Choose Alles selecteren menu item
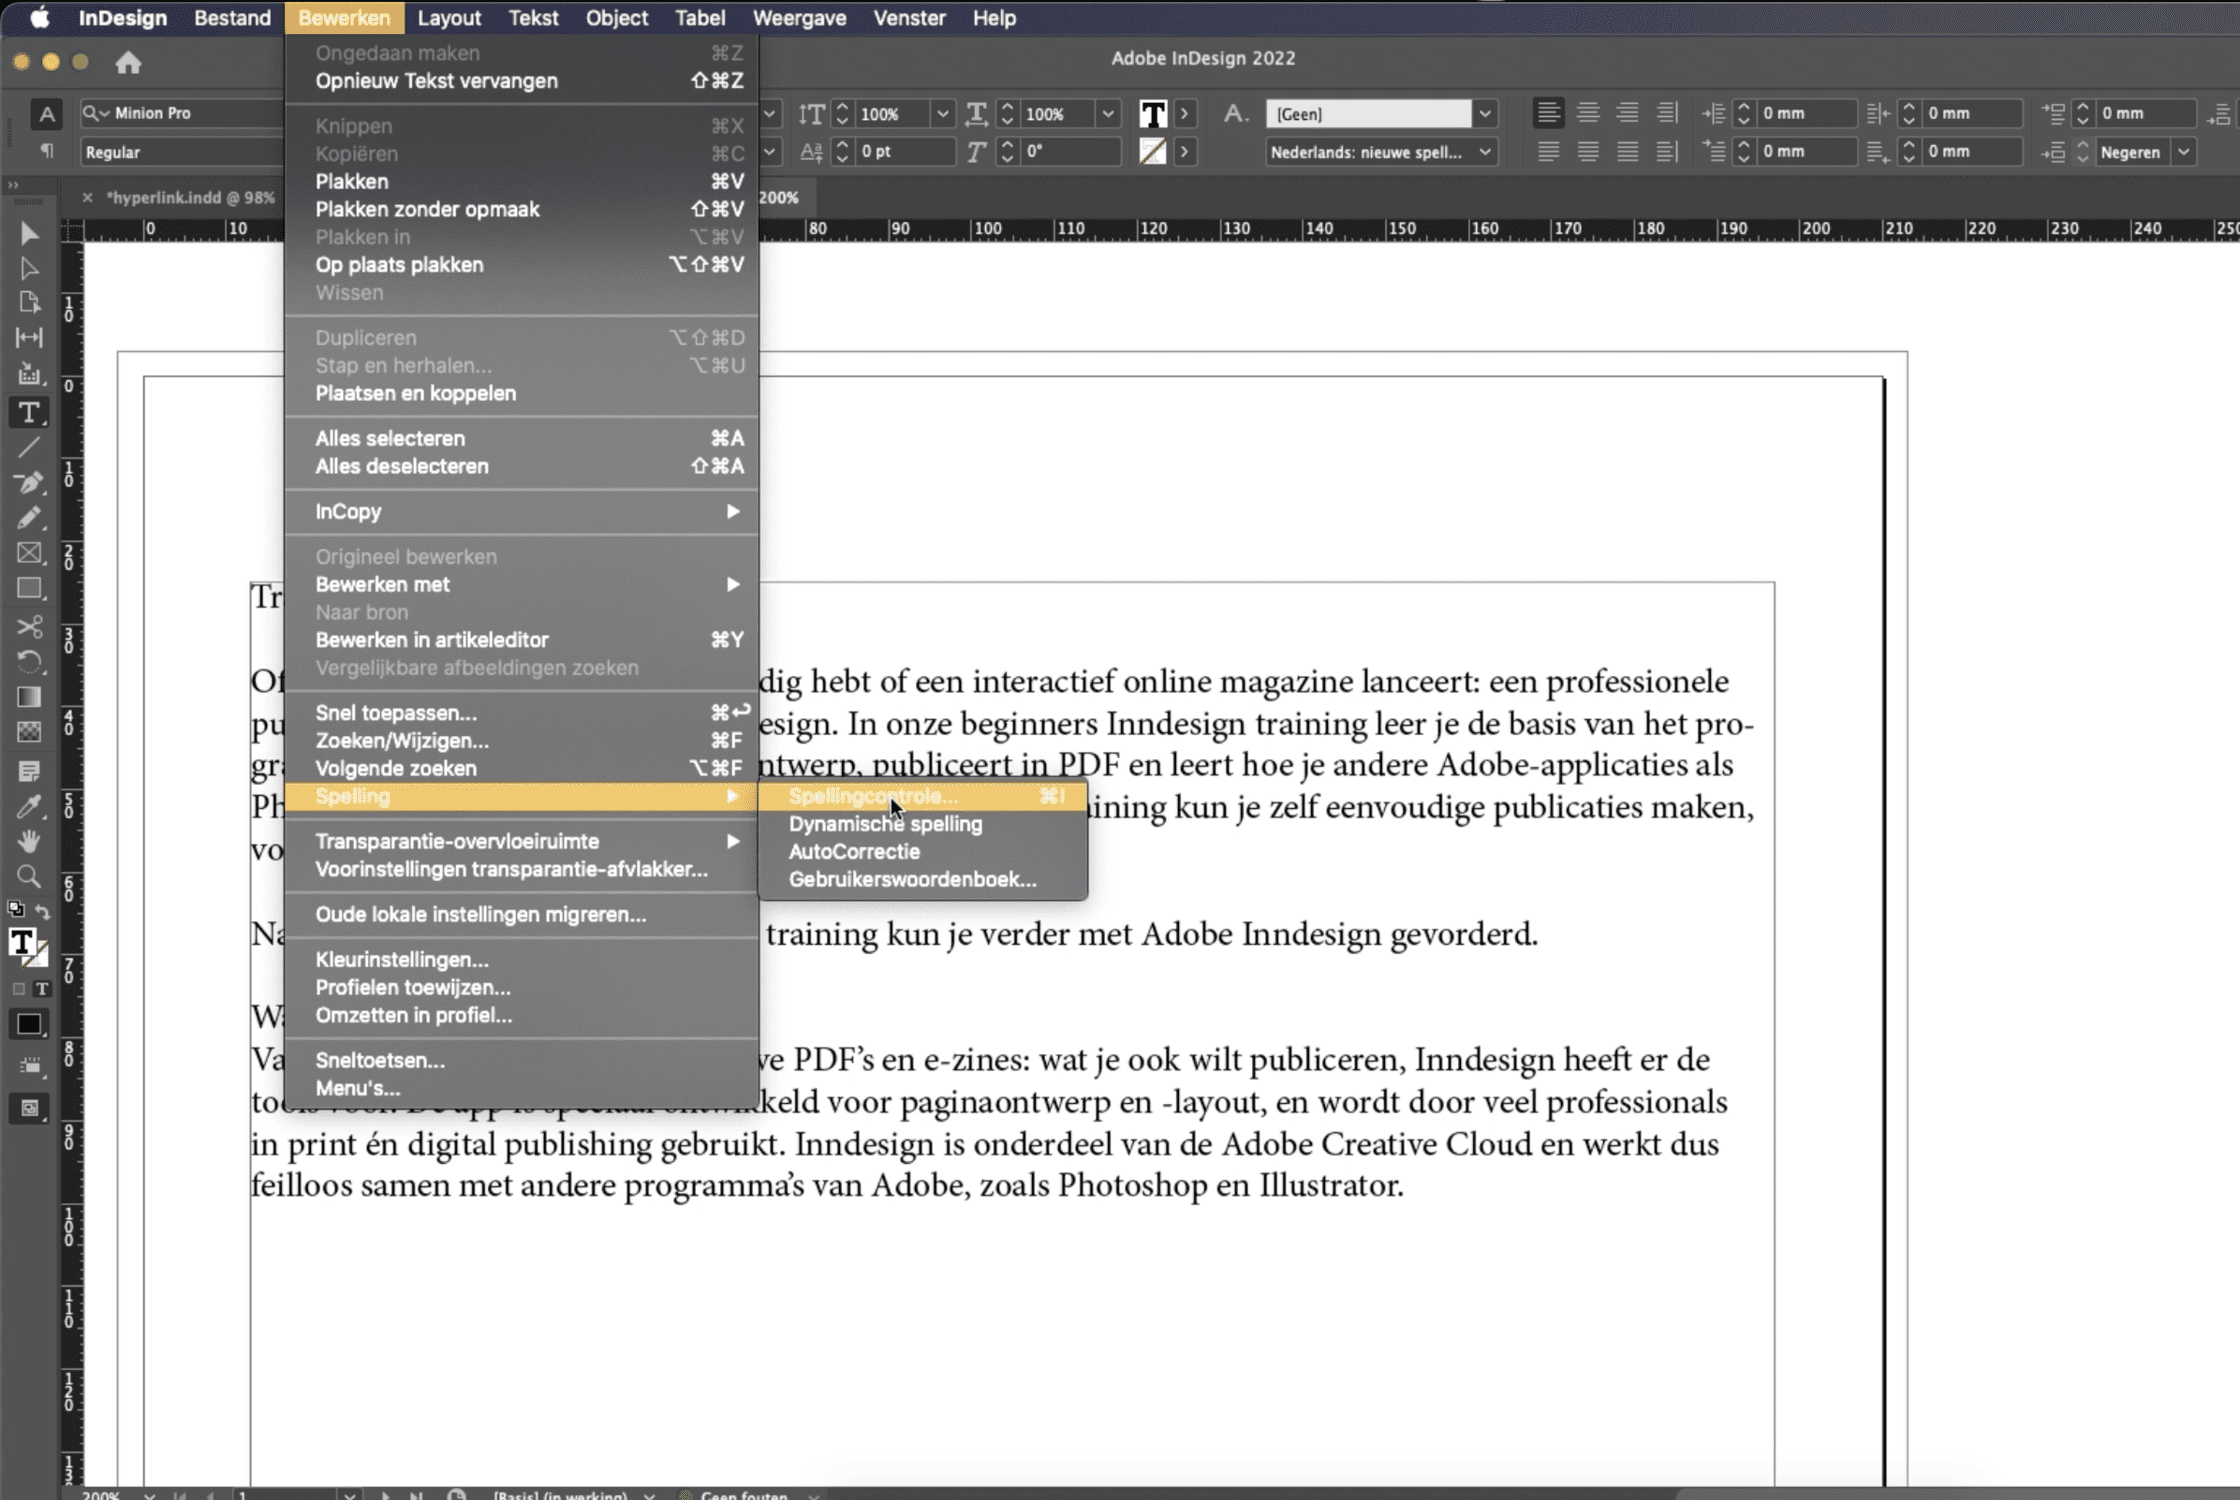The height and width of the screenshot is (1500, 2240). pos(521,438)
